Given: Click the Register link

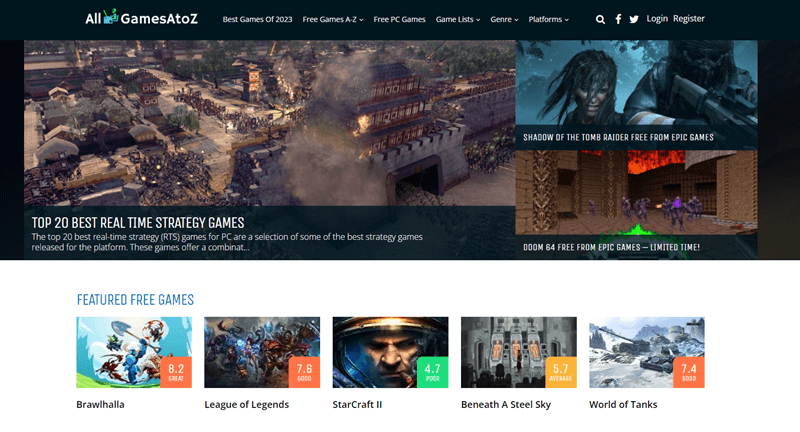Looking at the screenshot, I should click(688, 18).
